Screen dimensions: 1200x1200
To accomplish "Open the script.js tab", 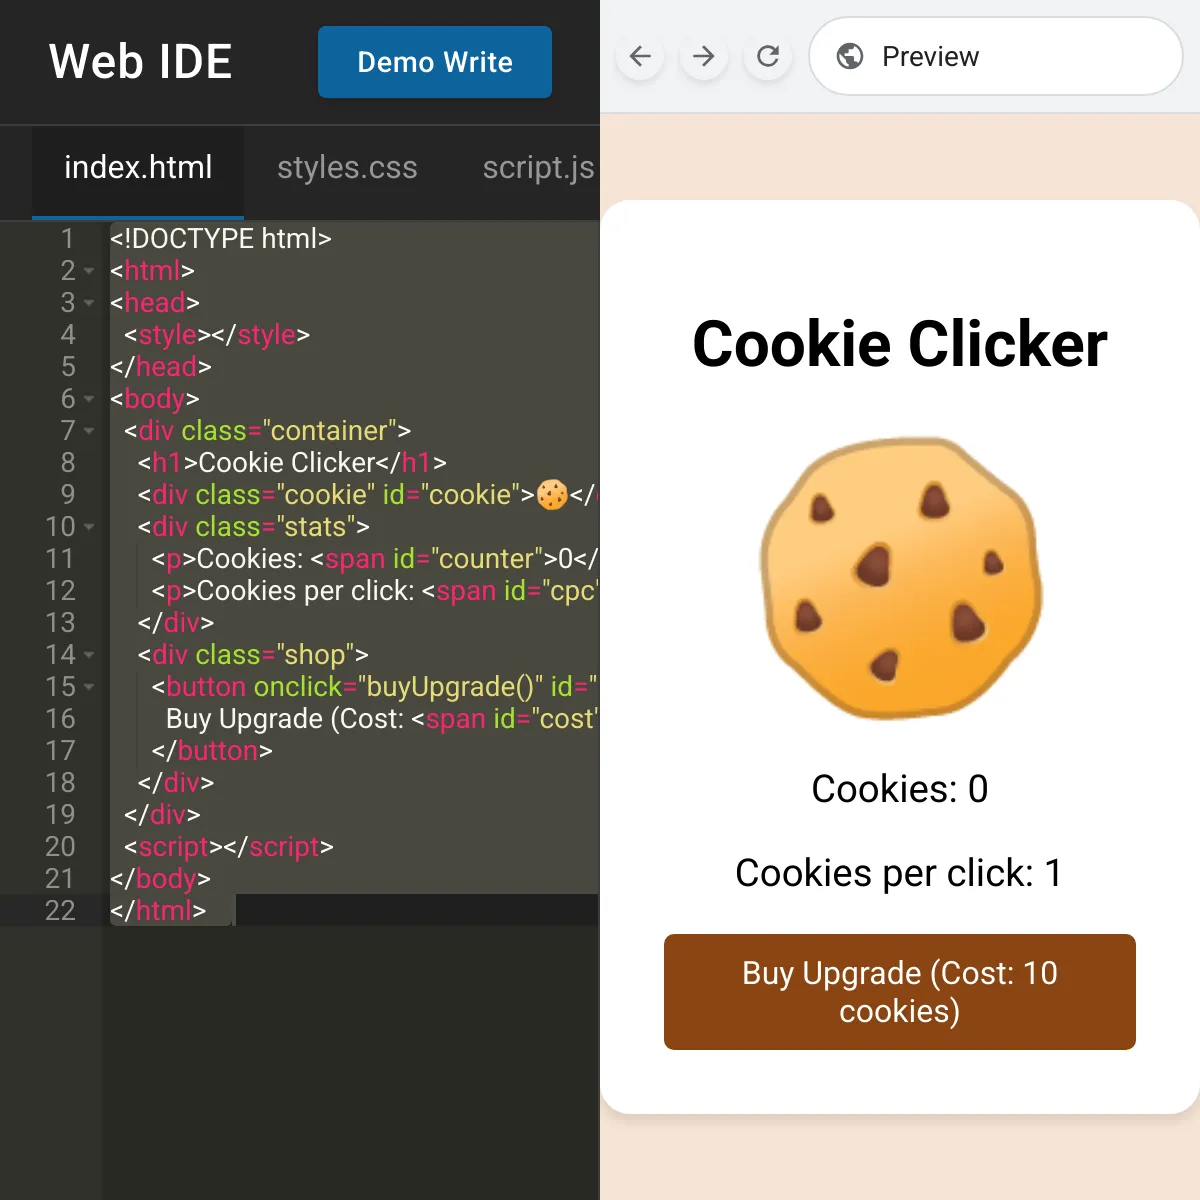I will point(538,168).
